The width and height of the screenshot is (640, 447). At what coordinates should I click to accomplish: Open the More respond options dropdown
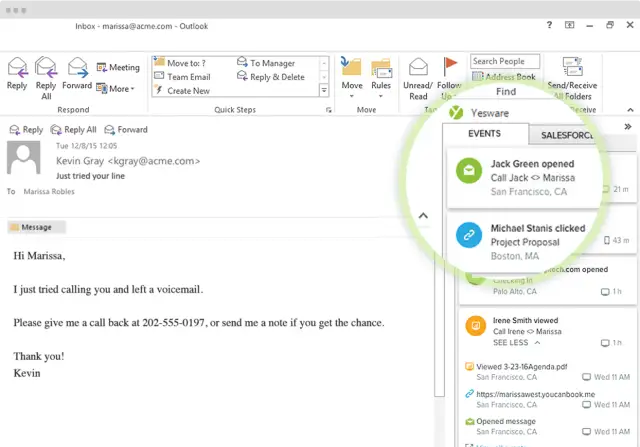tap(116, 89)
